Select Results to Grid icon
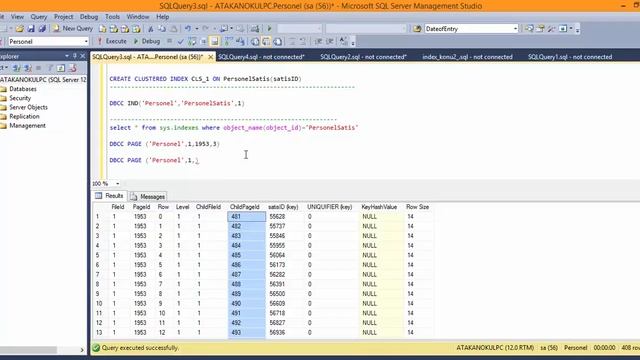This screenshot has width=640, height=360. point(266,41)
